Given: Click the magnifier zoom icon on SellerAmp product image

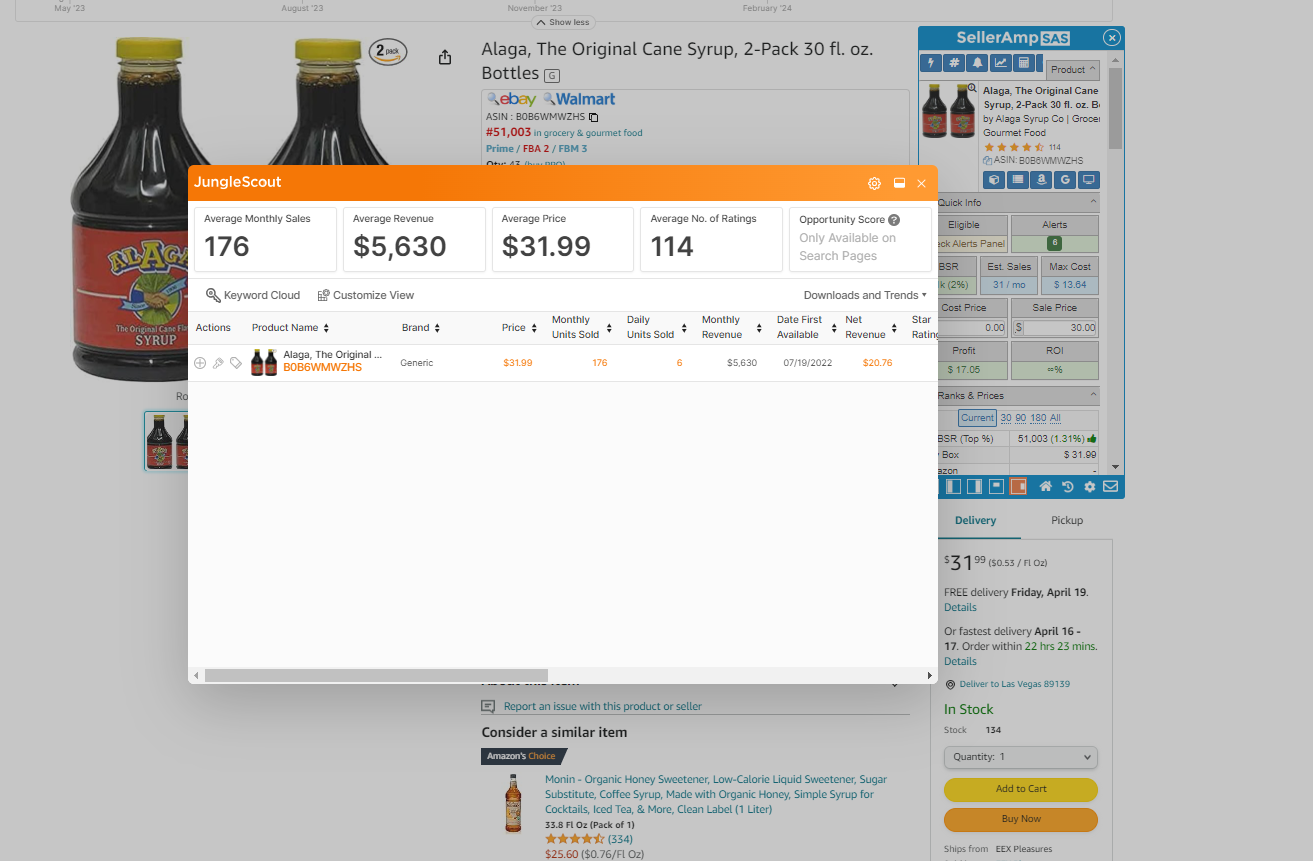Looking at the screenshot, I should click(972, 88).
